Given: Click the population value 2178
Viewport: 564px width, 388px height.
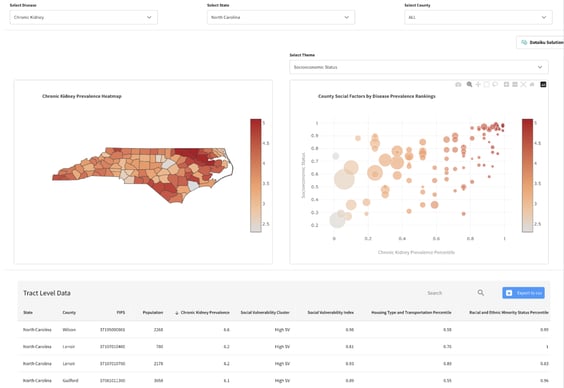Looking at the screenshot, I should 158,364.
